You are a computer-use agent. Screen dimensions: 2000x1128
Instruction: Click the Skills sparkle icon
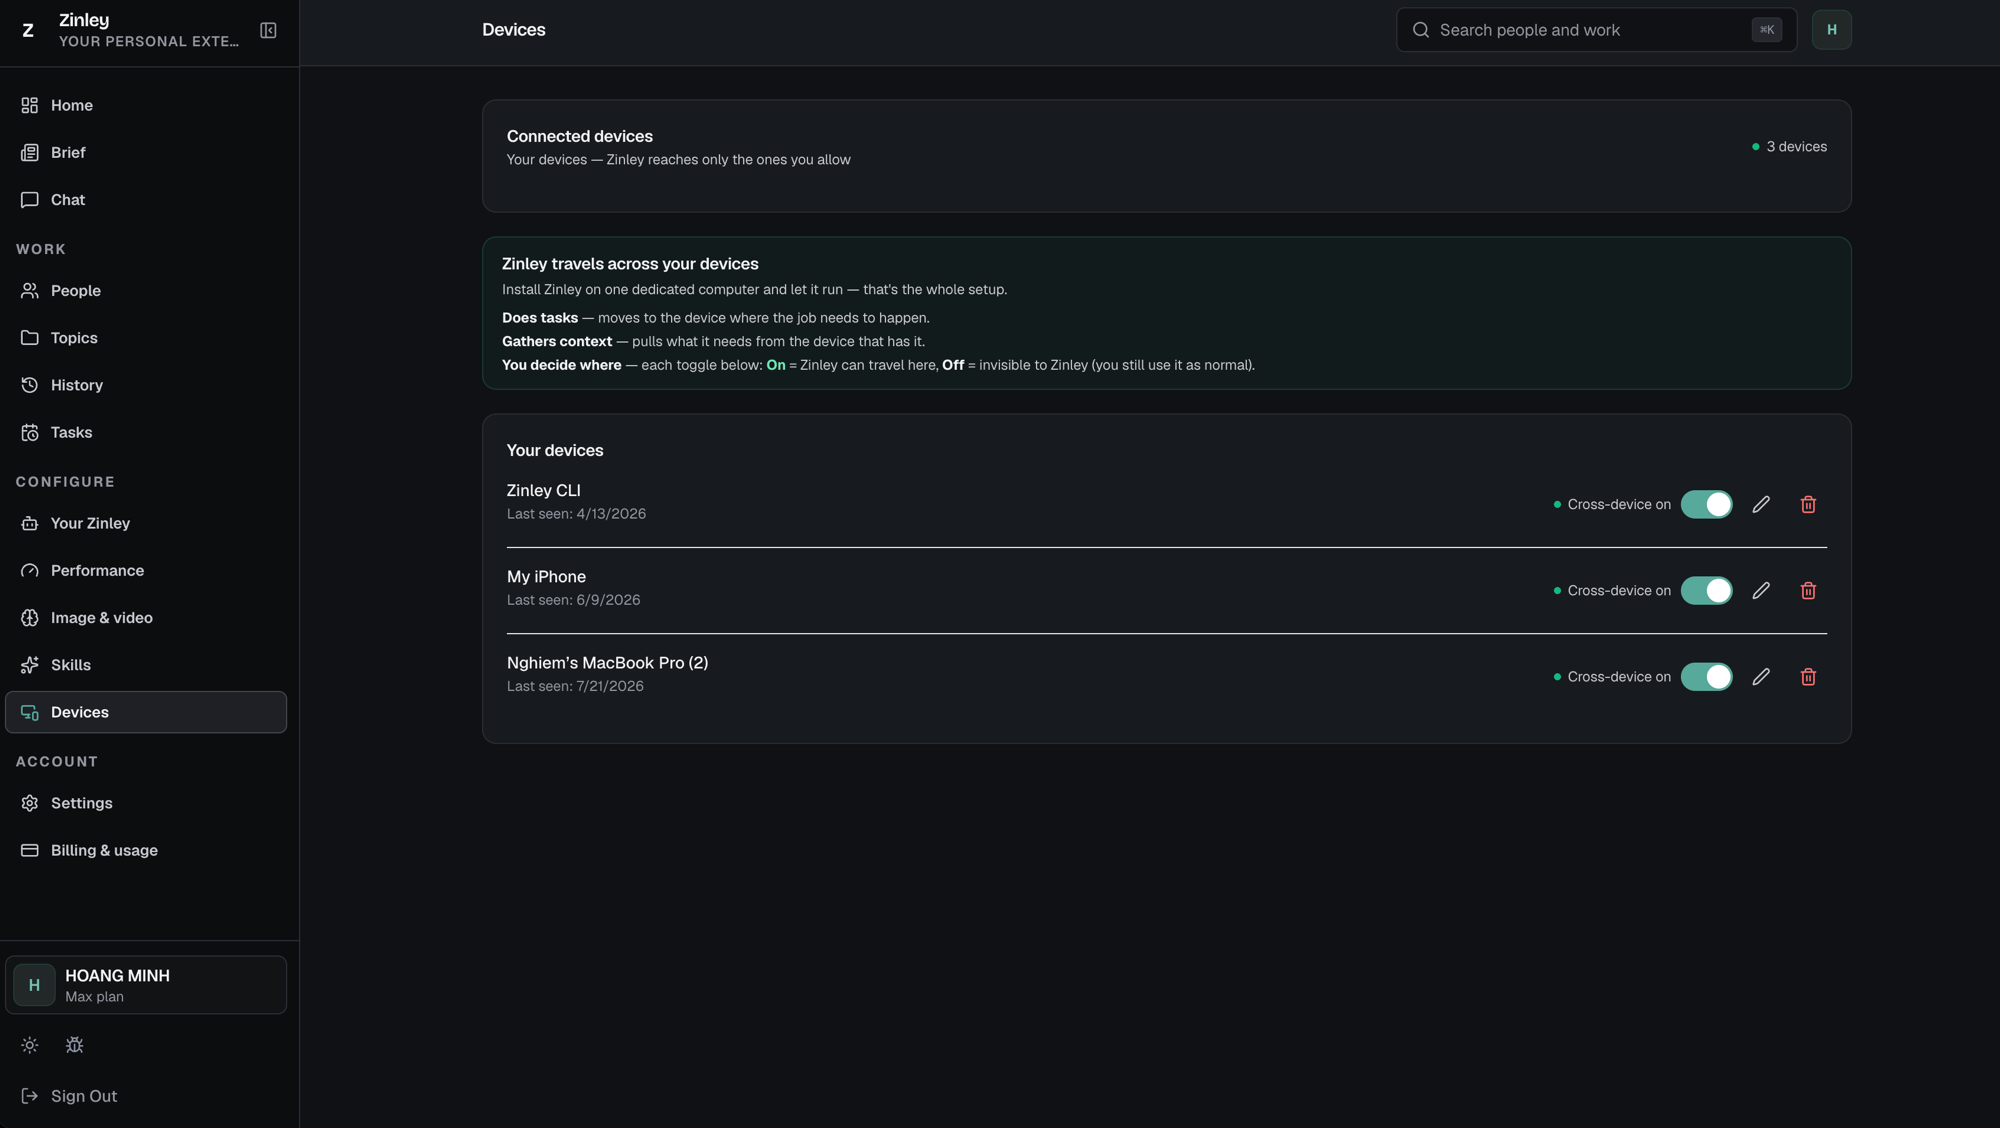(x=30, y=665)
